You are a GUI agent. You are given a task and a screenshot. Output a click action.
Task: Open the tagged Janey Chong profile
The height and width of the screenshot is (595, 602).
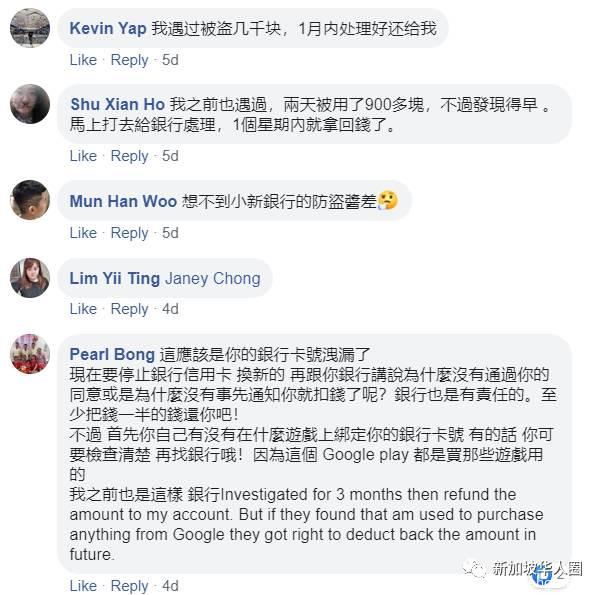pyautogui.click(x=212, y=278)
